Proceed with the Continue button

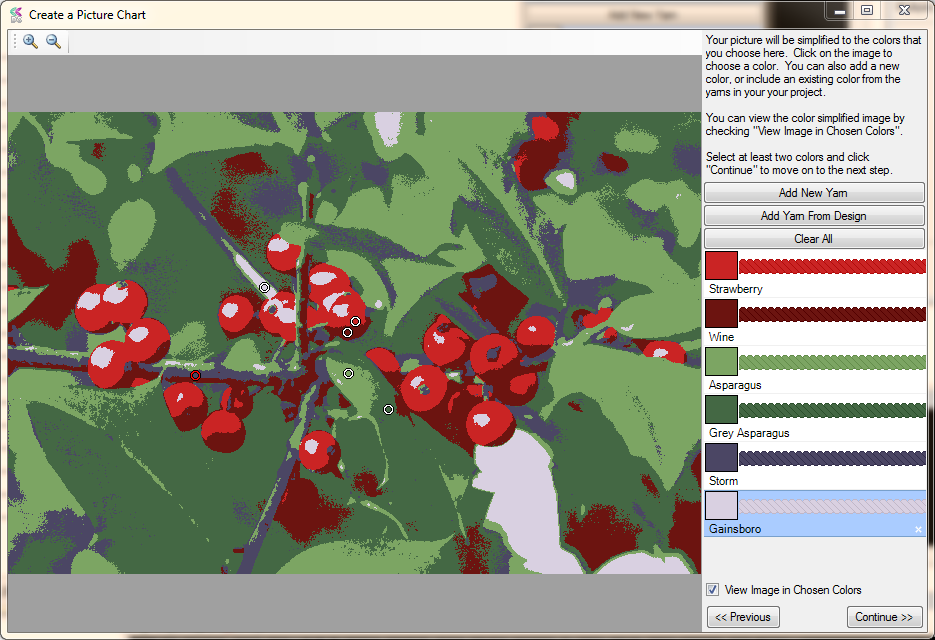coord(885,617)
